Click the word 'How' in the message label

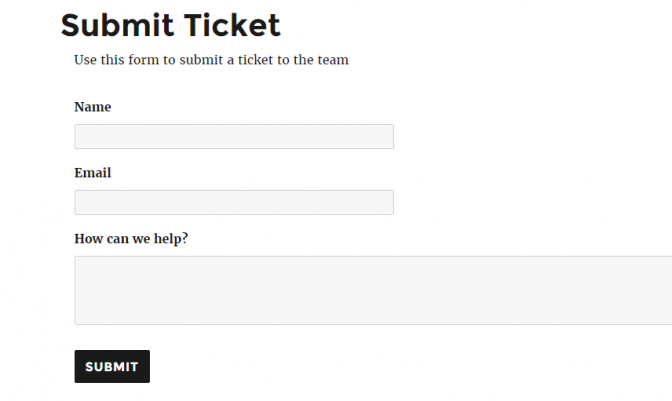[x=88, y=239]
